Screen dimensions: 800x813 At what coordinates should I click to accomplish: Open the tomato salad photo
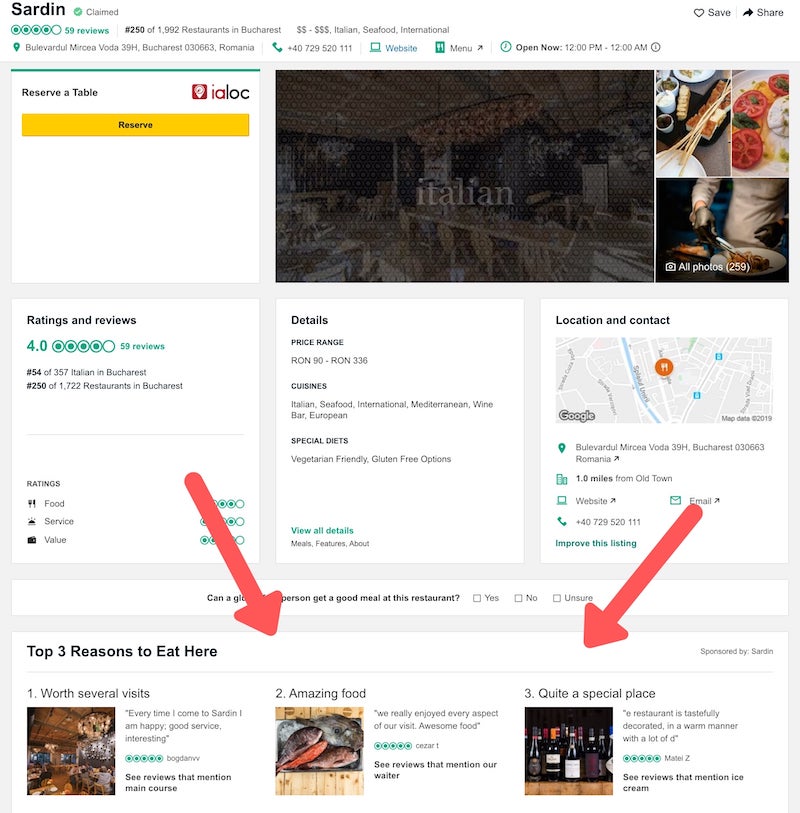coord(761,123)
